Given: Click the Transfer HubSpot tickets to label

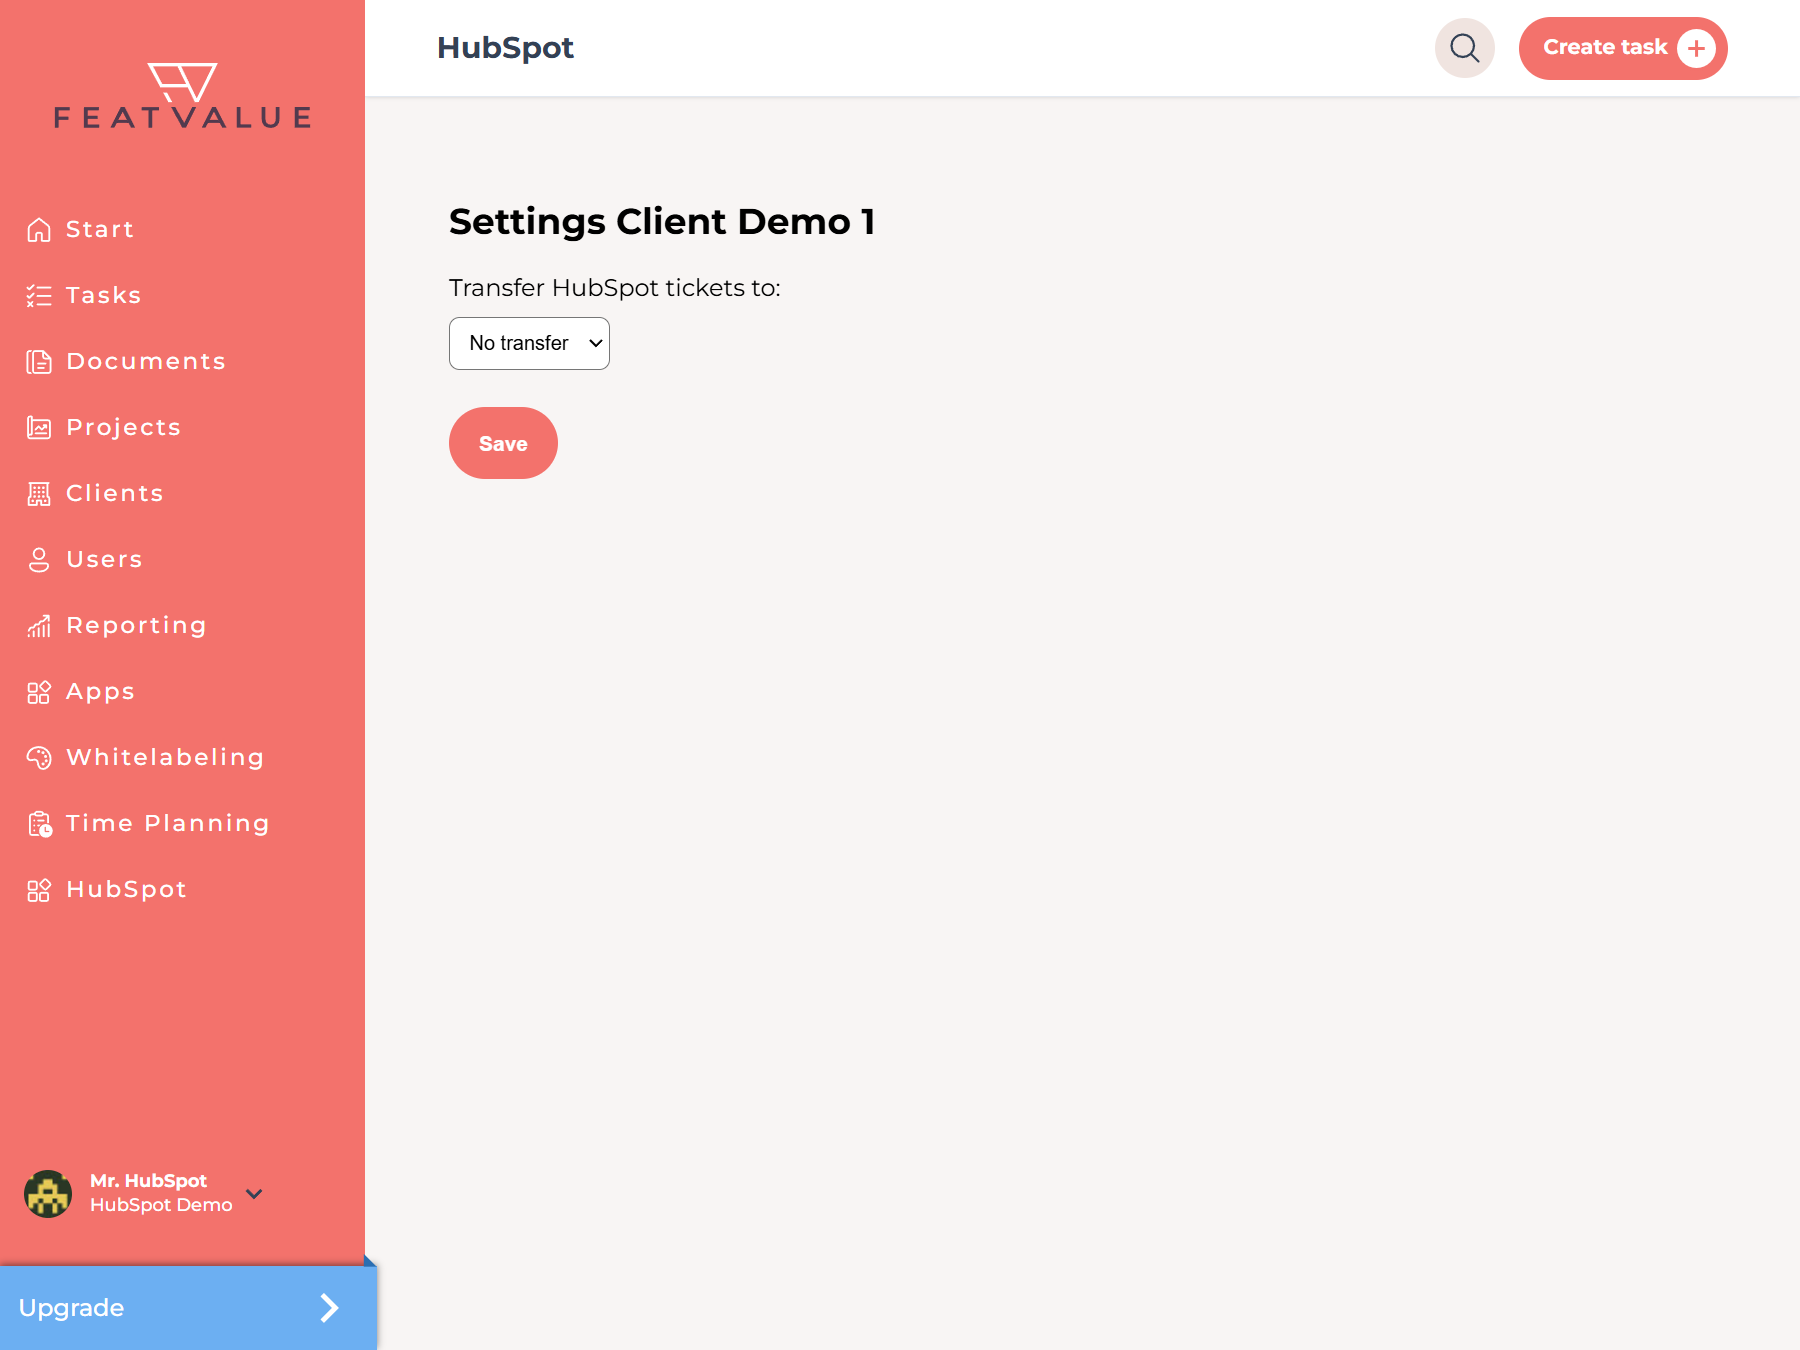Looking at the screenshot, I should coord(614,288).
